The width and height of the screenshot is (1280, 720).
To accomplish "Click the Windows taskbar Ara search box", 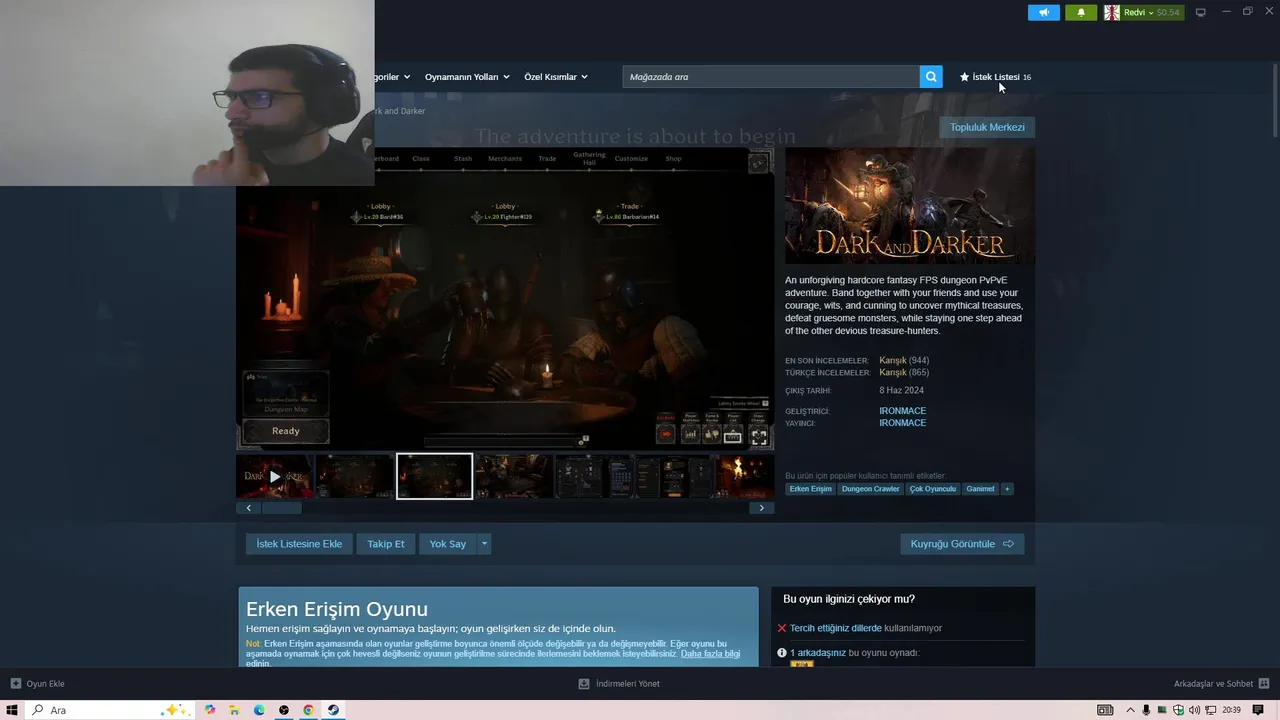I will [x=110, y=710].
